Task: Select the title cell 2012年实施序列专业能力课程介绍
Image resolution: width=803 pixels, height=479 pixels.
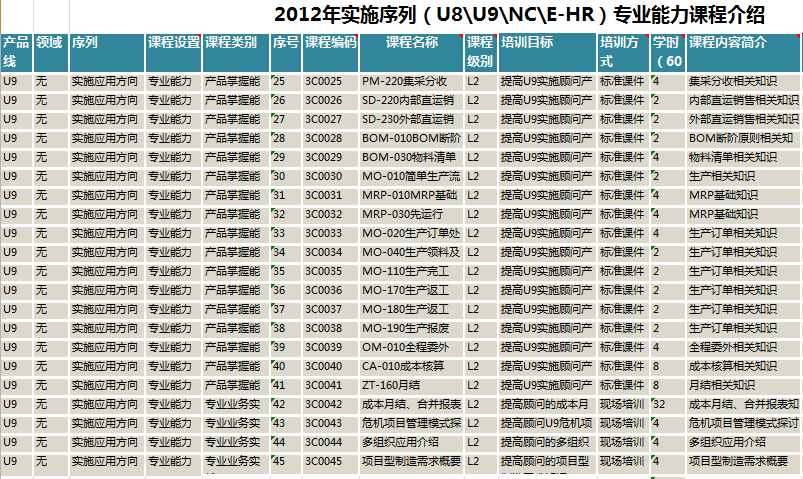Action: click(519, 15)
